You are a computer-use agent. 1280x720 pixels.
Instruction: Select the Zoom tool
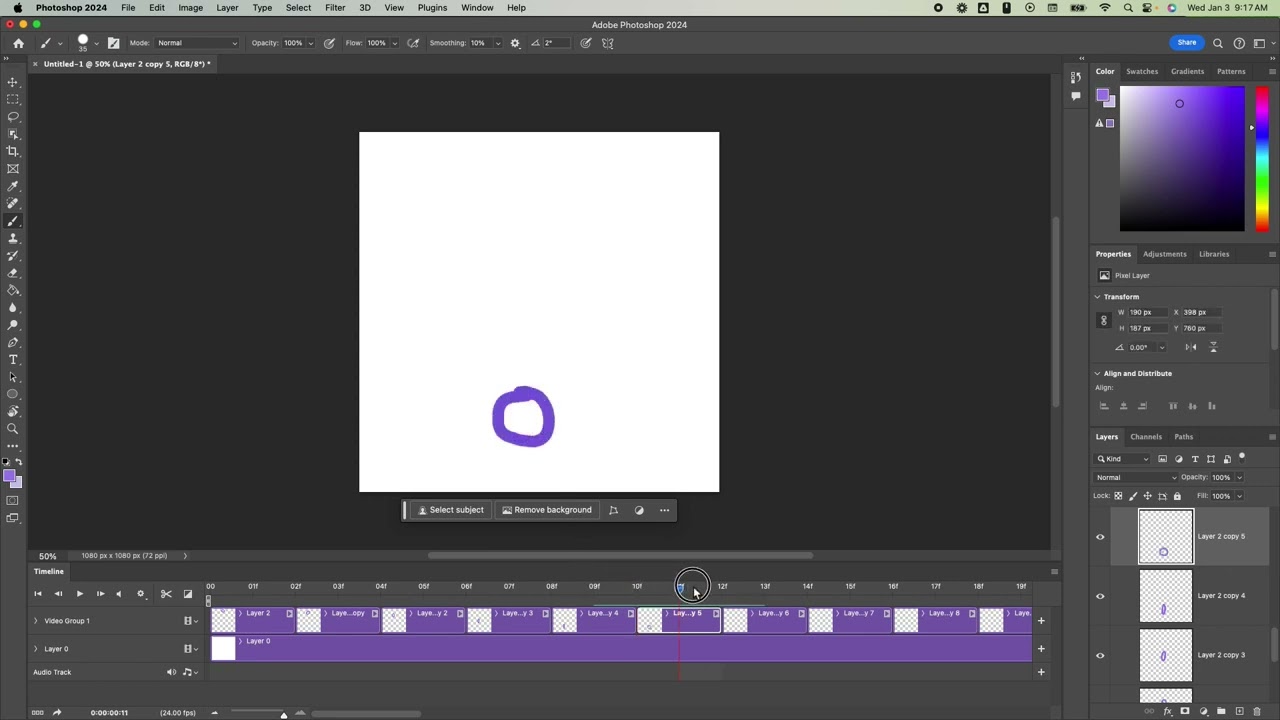(x=13, y=428)
